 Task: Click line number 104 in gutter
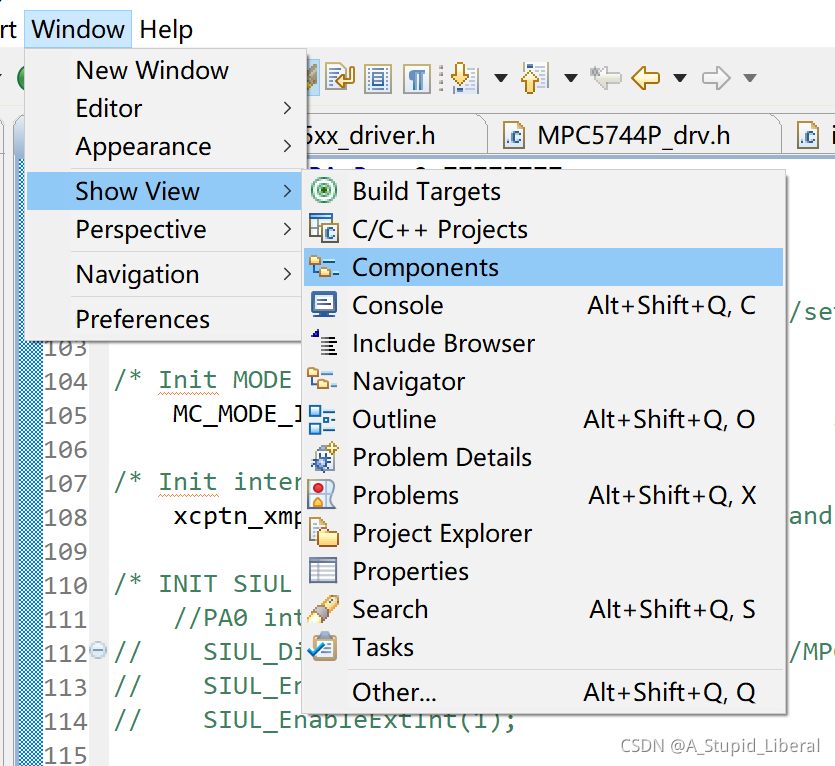(66, 381)
